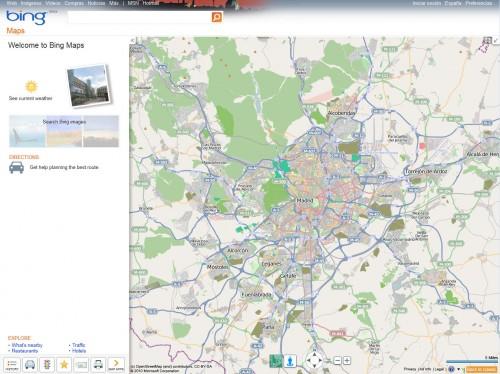This screenshot has height=374, width=500.
Task: Click the list app icon in bottom toolbar
Action: coord(12,365)
